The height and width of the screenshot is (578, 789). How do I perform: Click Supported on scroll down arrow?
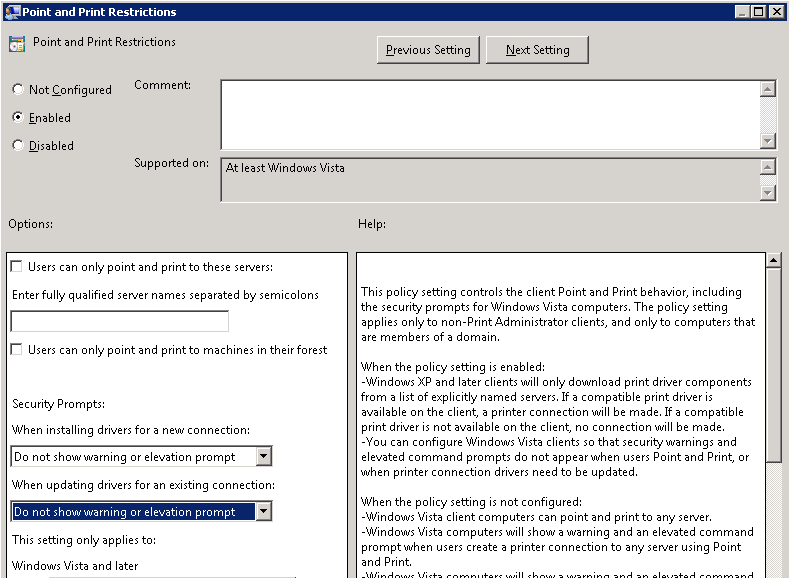pos(768,193)
